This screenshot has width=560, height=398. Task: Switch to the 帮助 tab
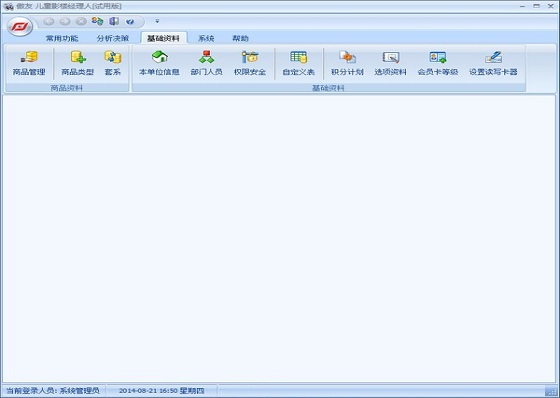tap(240, 38)
